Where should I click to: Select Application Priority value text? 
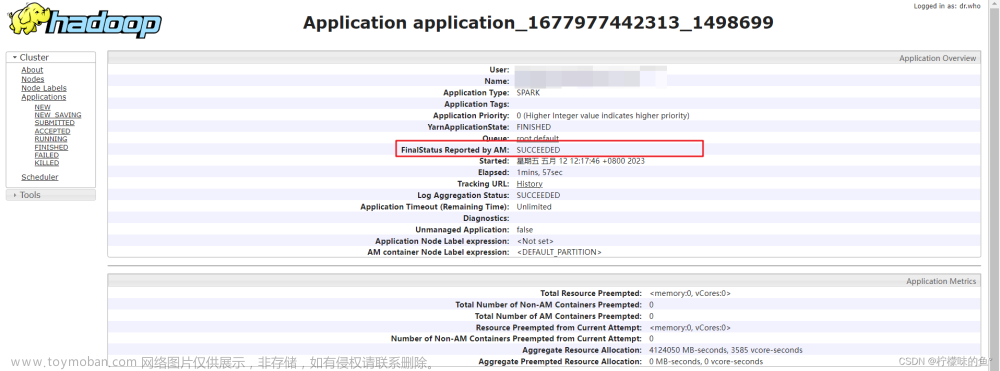603,115
